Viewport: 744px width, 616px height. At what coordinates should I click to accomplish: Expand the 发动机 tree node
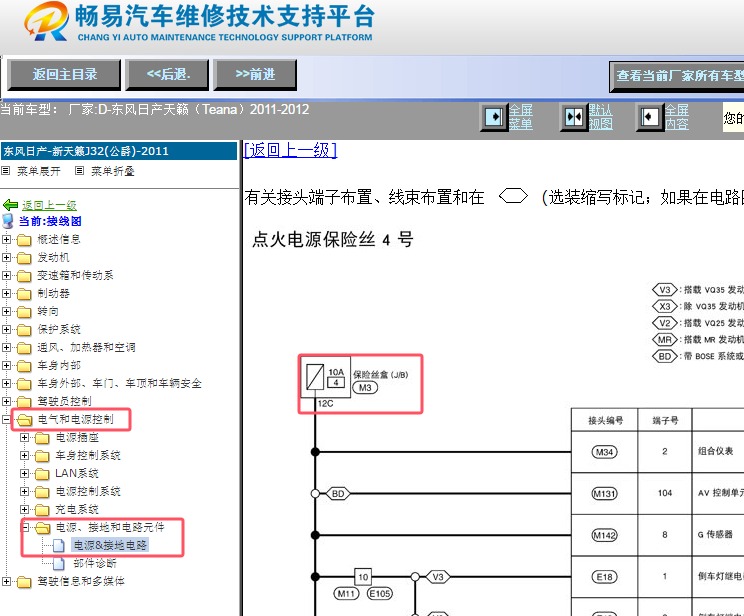[6, 257]
